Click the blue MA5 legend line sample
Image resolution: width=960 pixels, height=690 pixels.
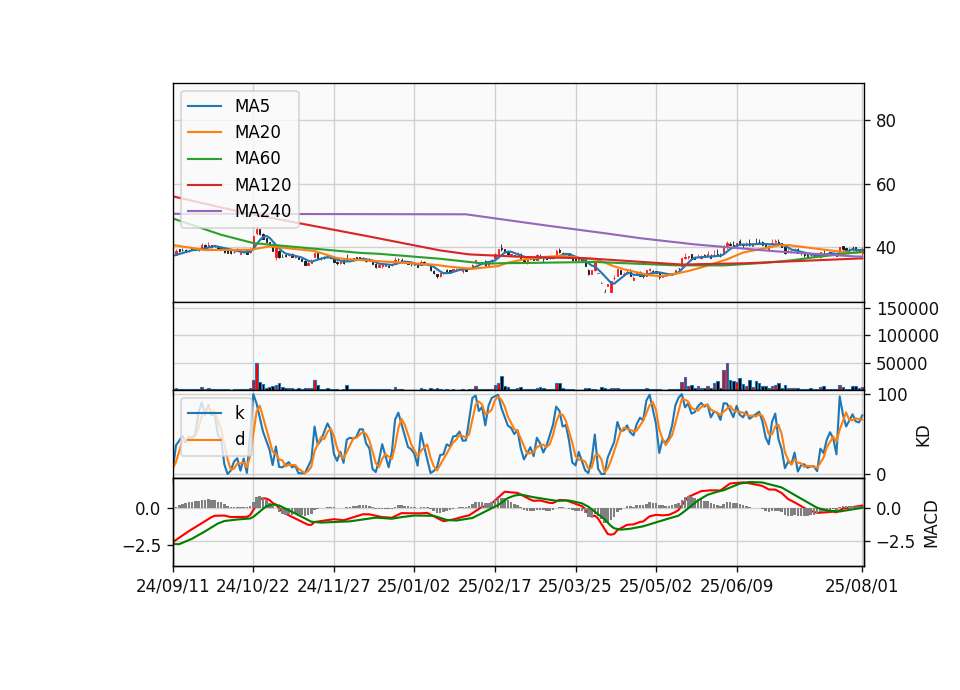[204, 106]
